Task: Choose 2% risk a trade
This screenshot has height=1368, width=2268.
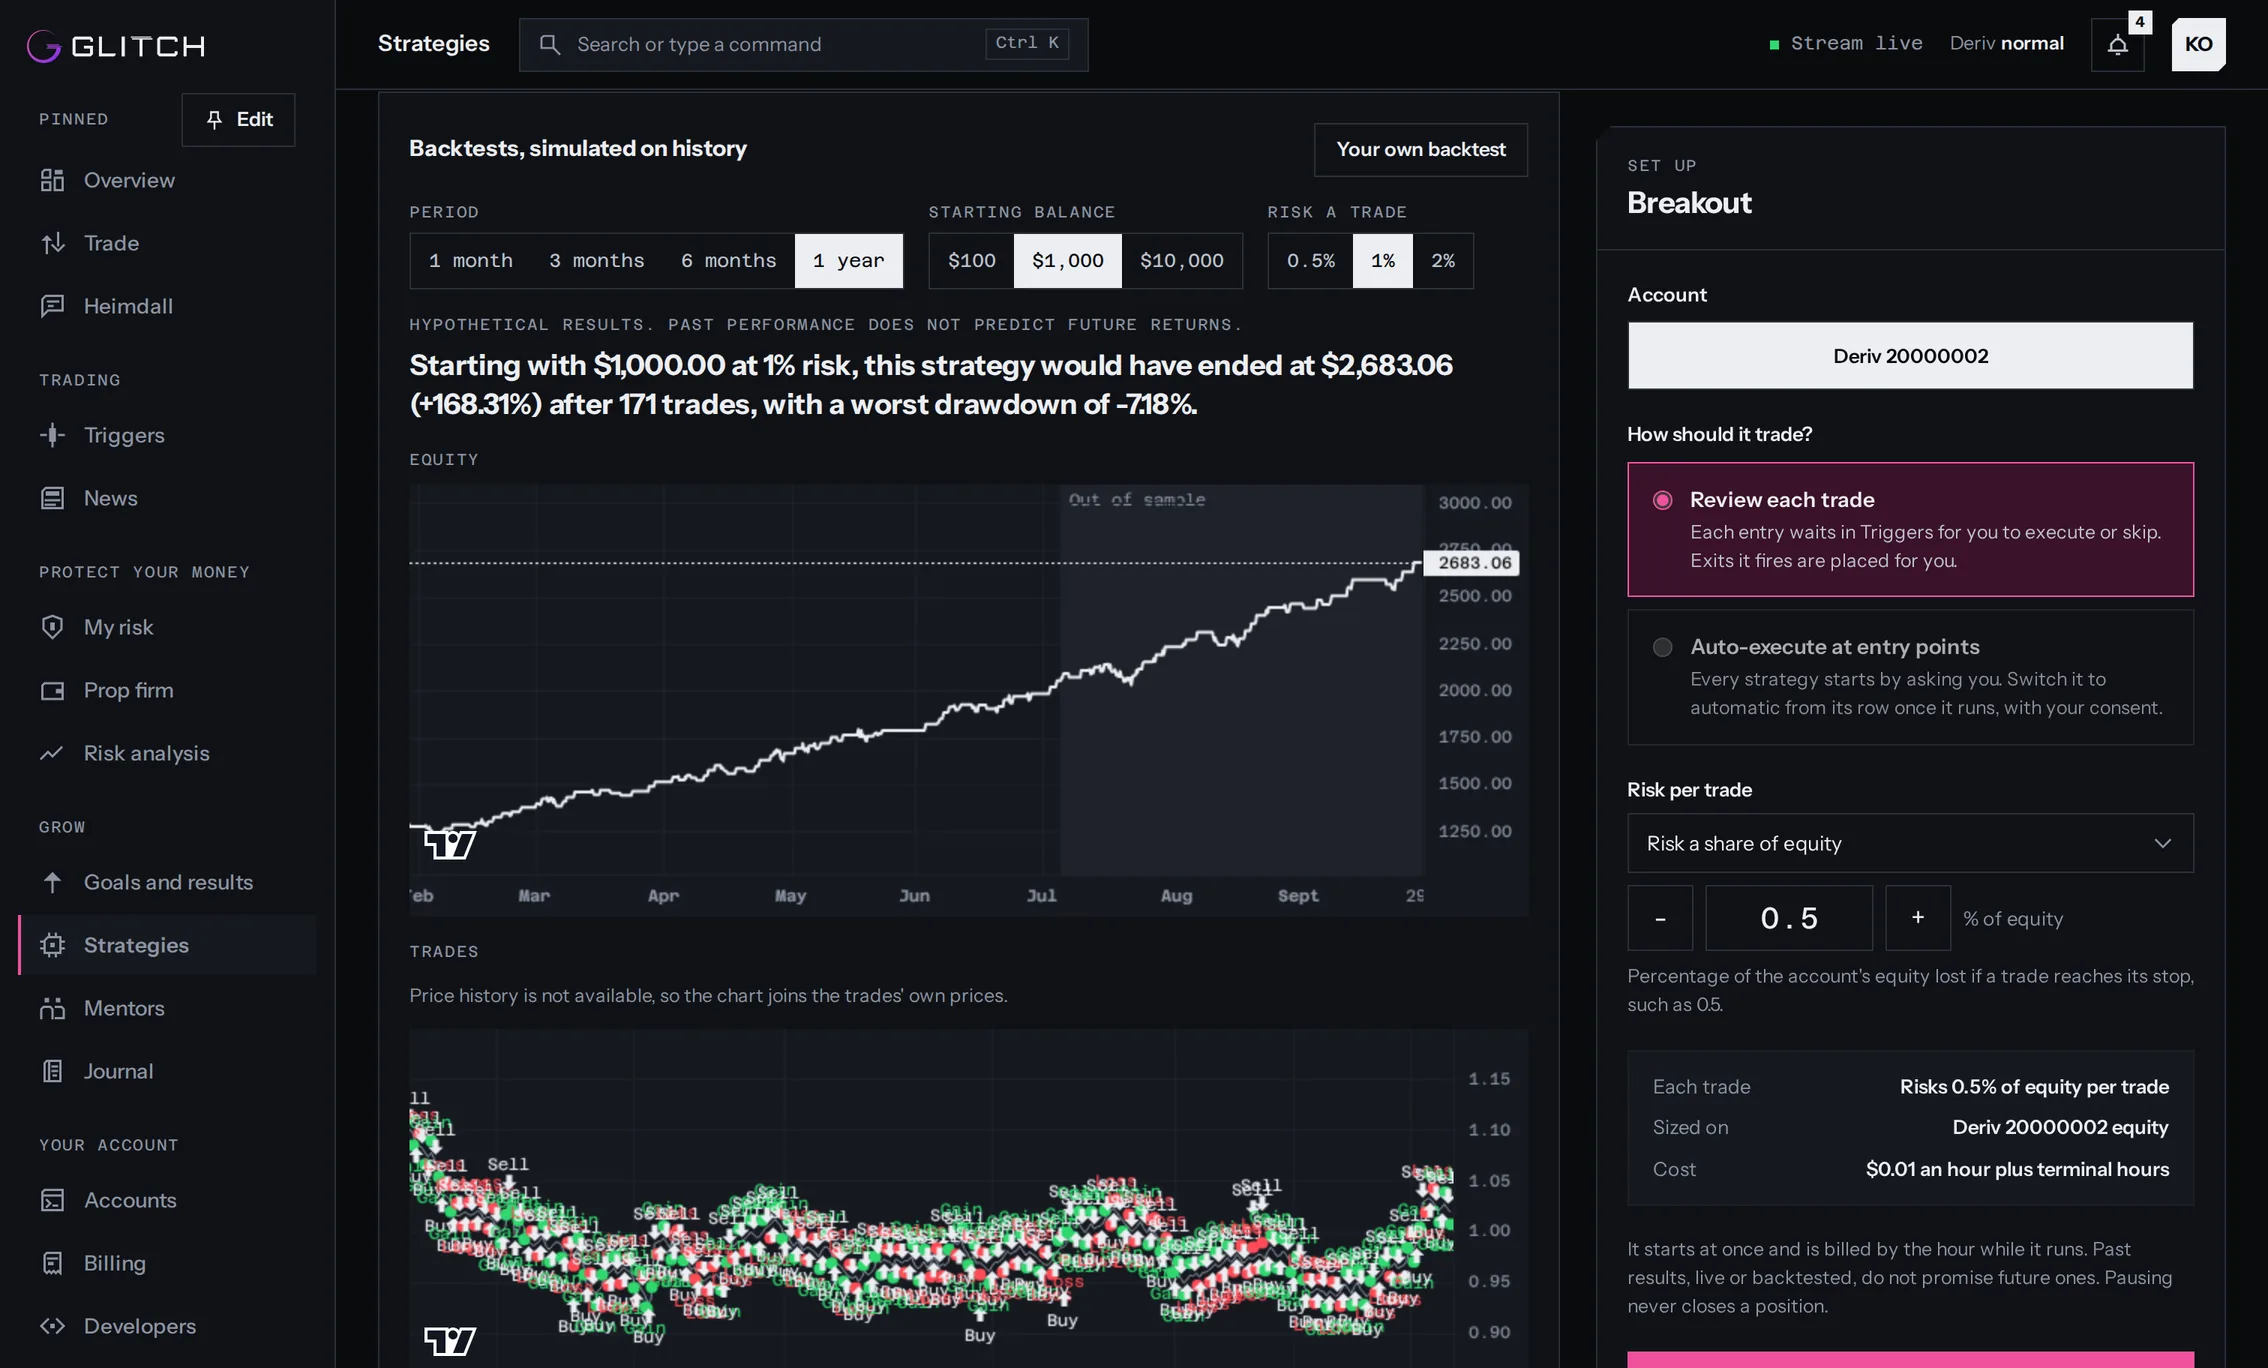Action: 1442,261
